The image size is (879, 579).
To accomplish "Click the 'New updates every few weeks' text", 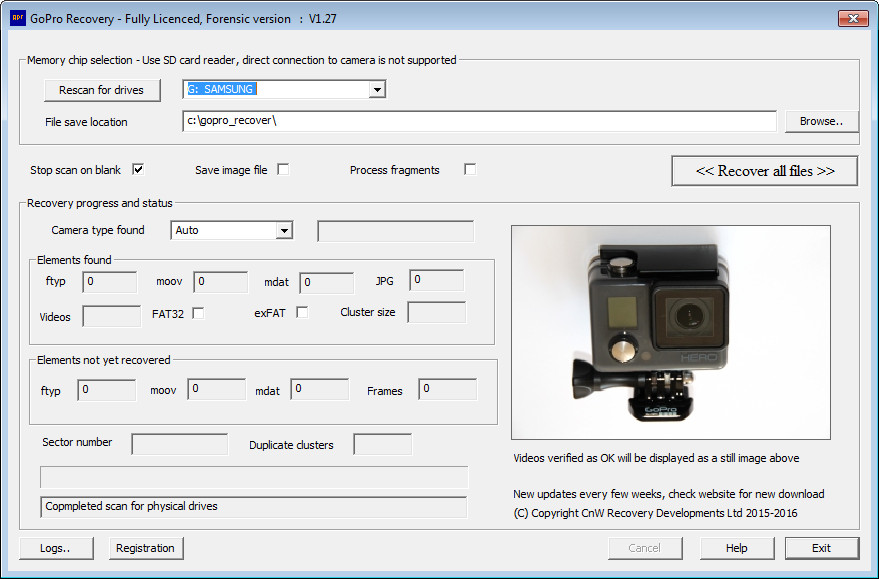I will pyautogui.click(x=668, y=494).
